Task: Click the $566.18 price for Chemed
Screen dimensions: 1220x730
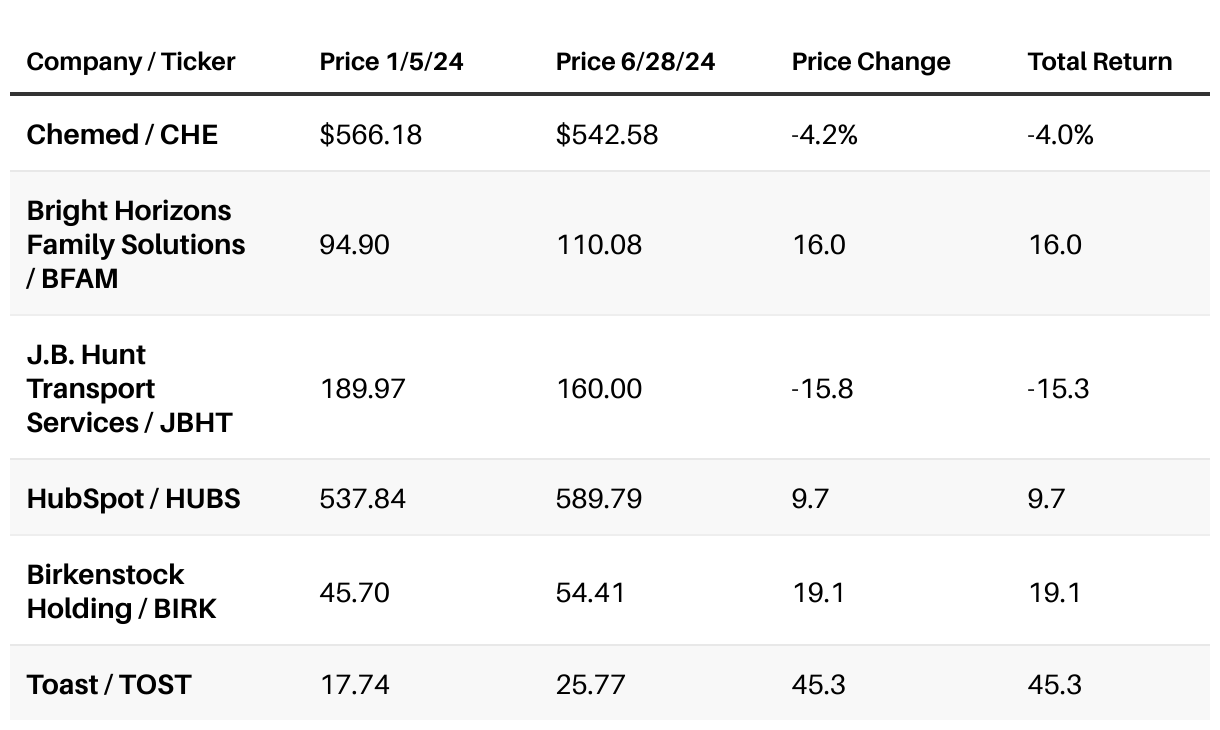Action: [371, 134]
